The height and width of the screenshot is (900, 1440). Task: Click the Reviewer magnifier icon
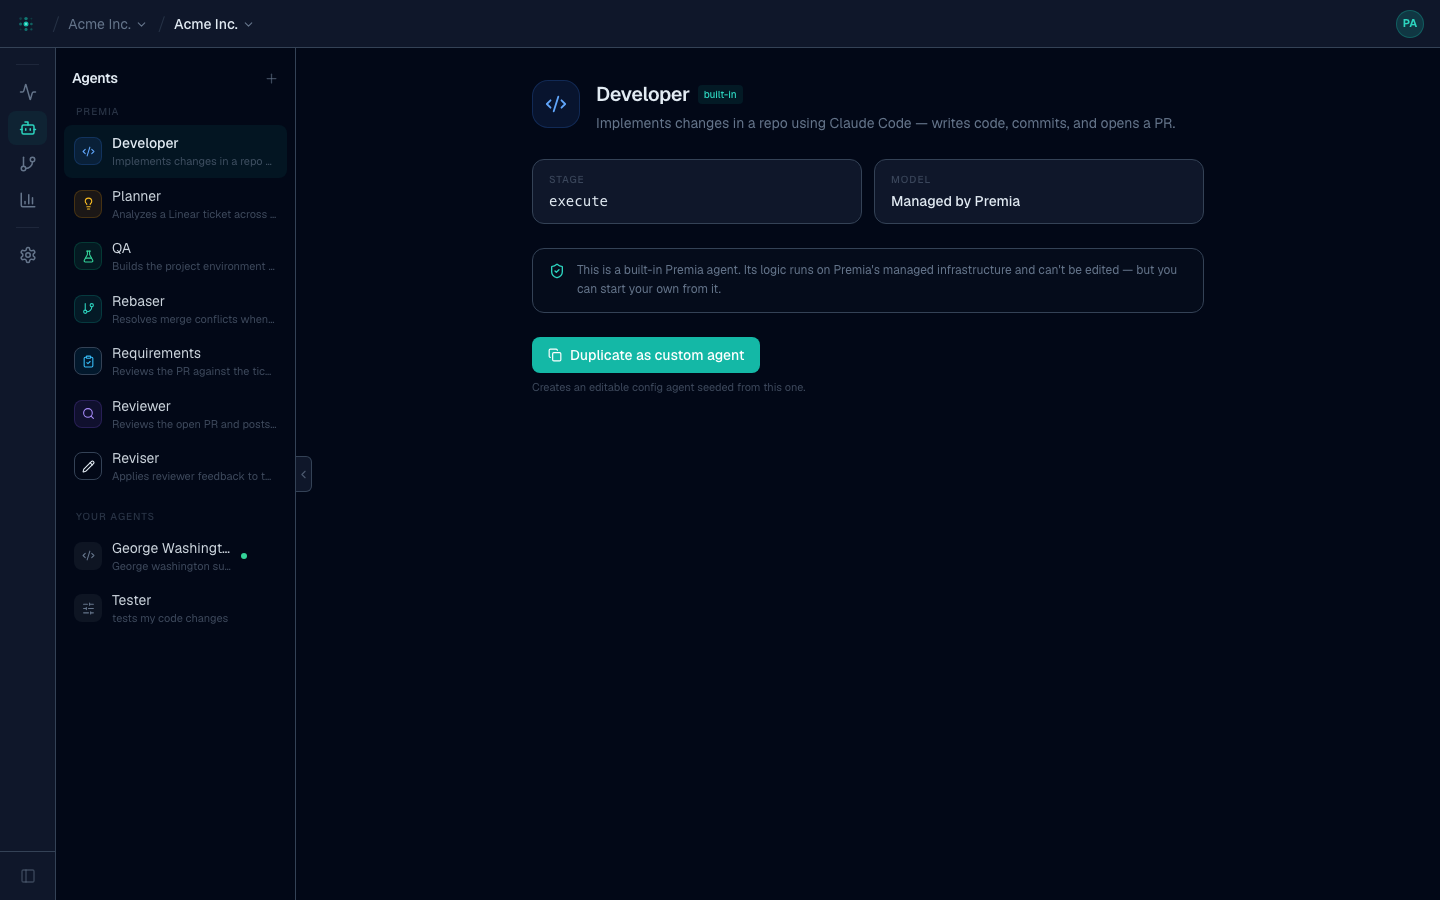[x=88, y=414]
